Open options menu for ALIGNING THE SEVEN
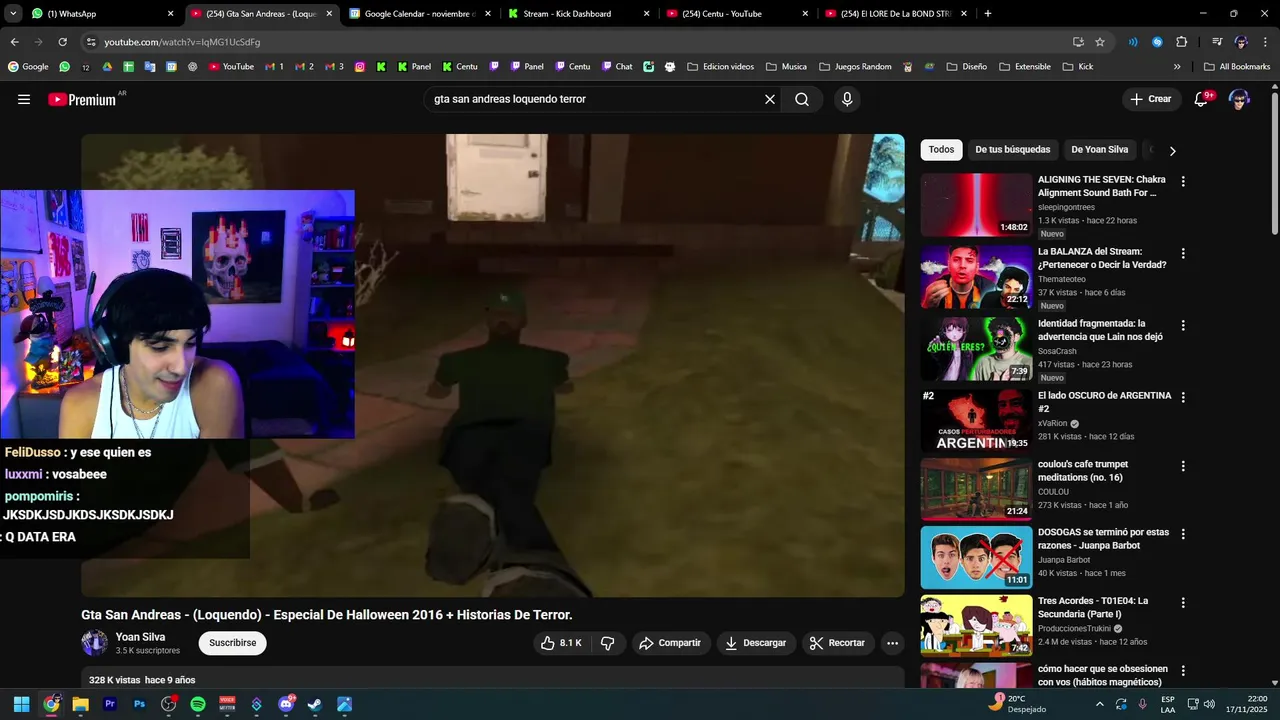 click(x=1183, y=182)
